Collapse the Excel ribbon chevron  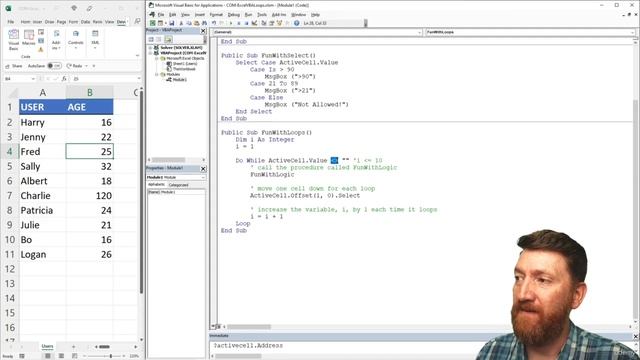pyautogui.click(x=138, y=56)
